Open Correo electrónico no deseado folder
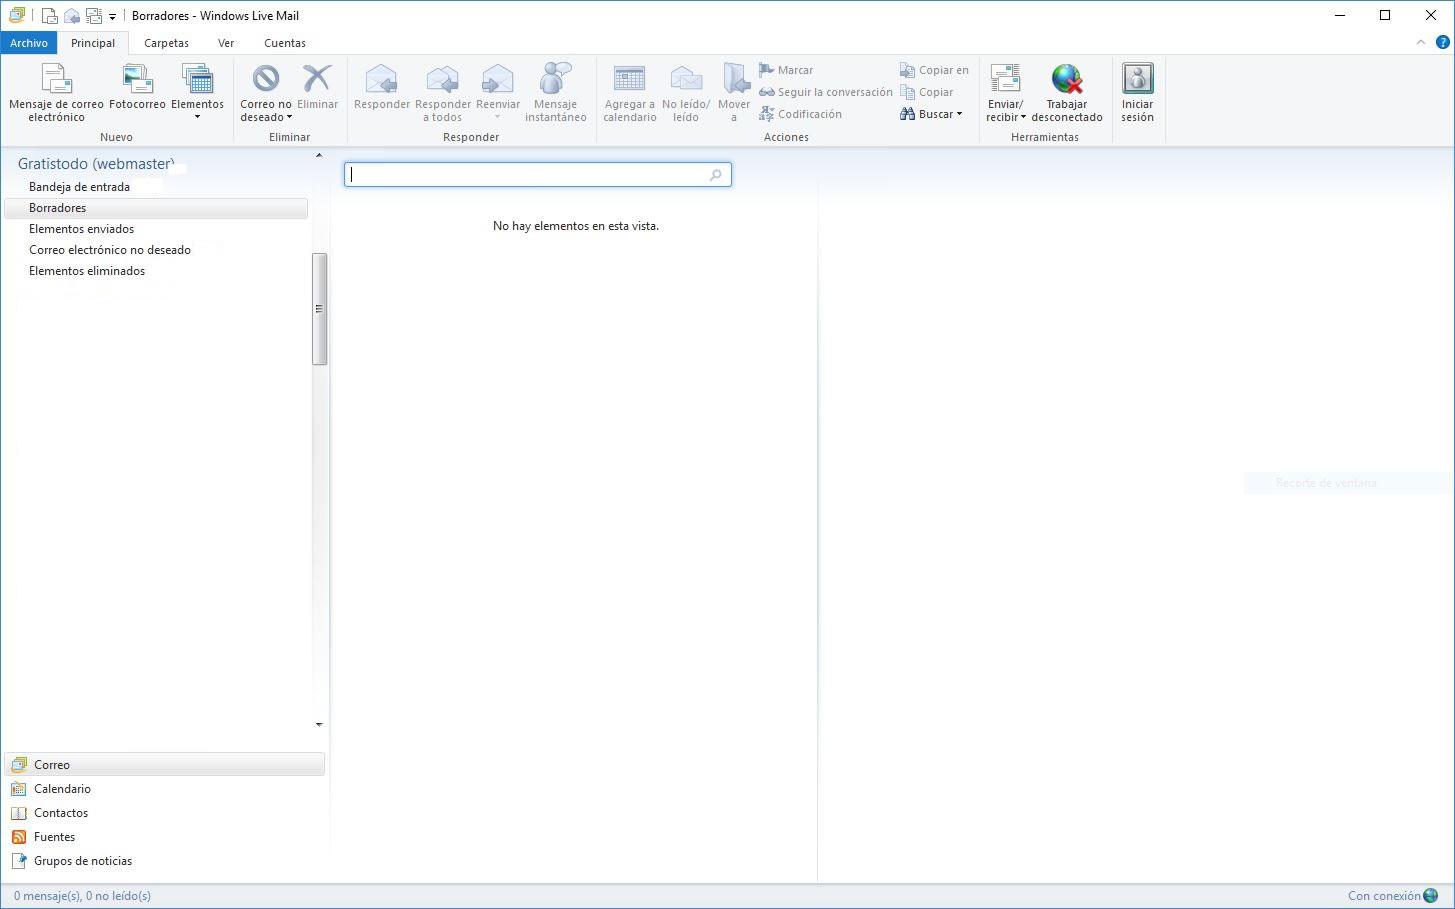The image size is (1455, 909). [110, 250]
